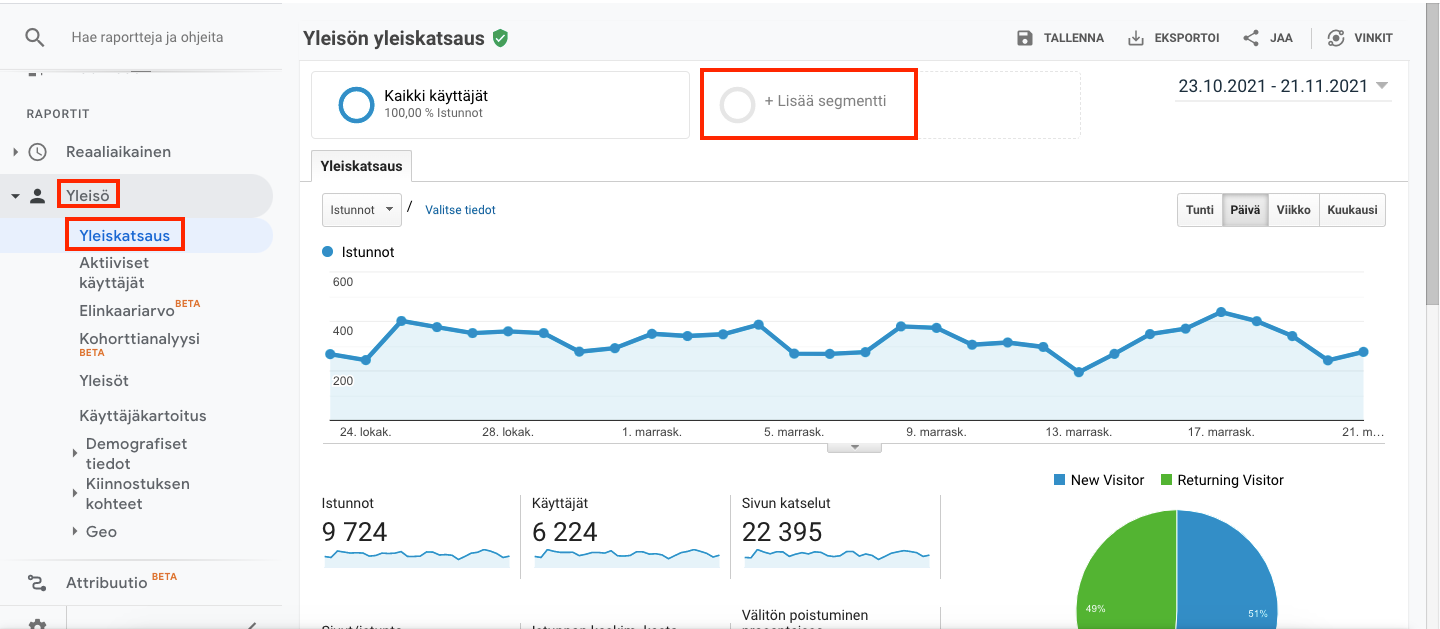
Task: Open Elinkaariarvo report
Action: click(x=127, y=310)
